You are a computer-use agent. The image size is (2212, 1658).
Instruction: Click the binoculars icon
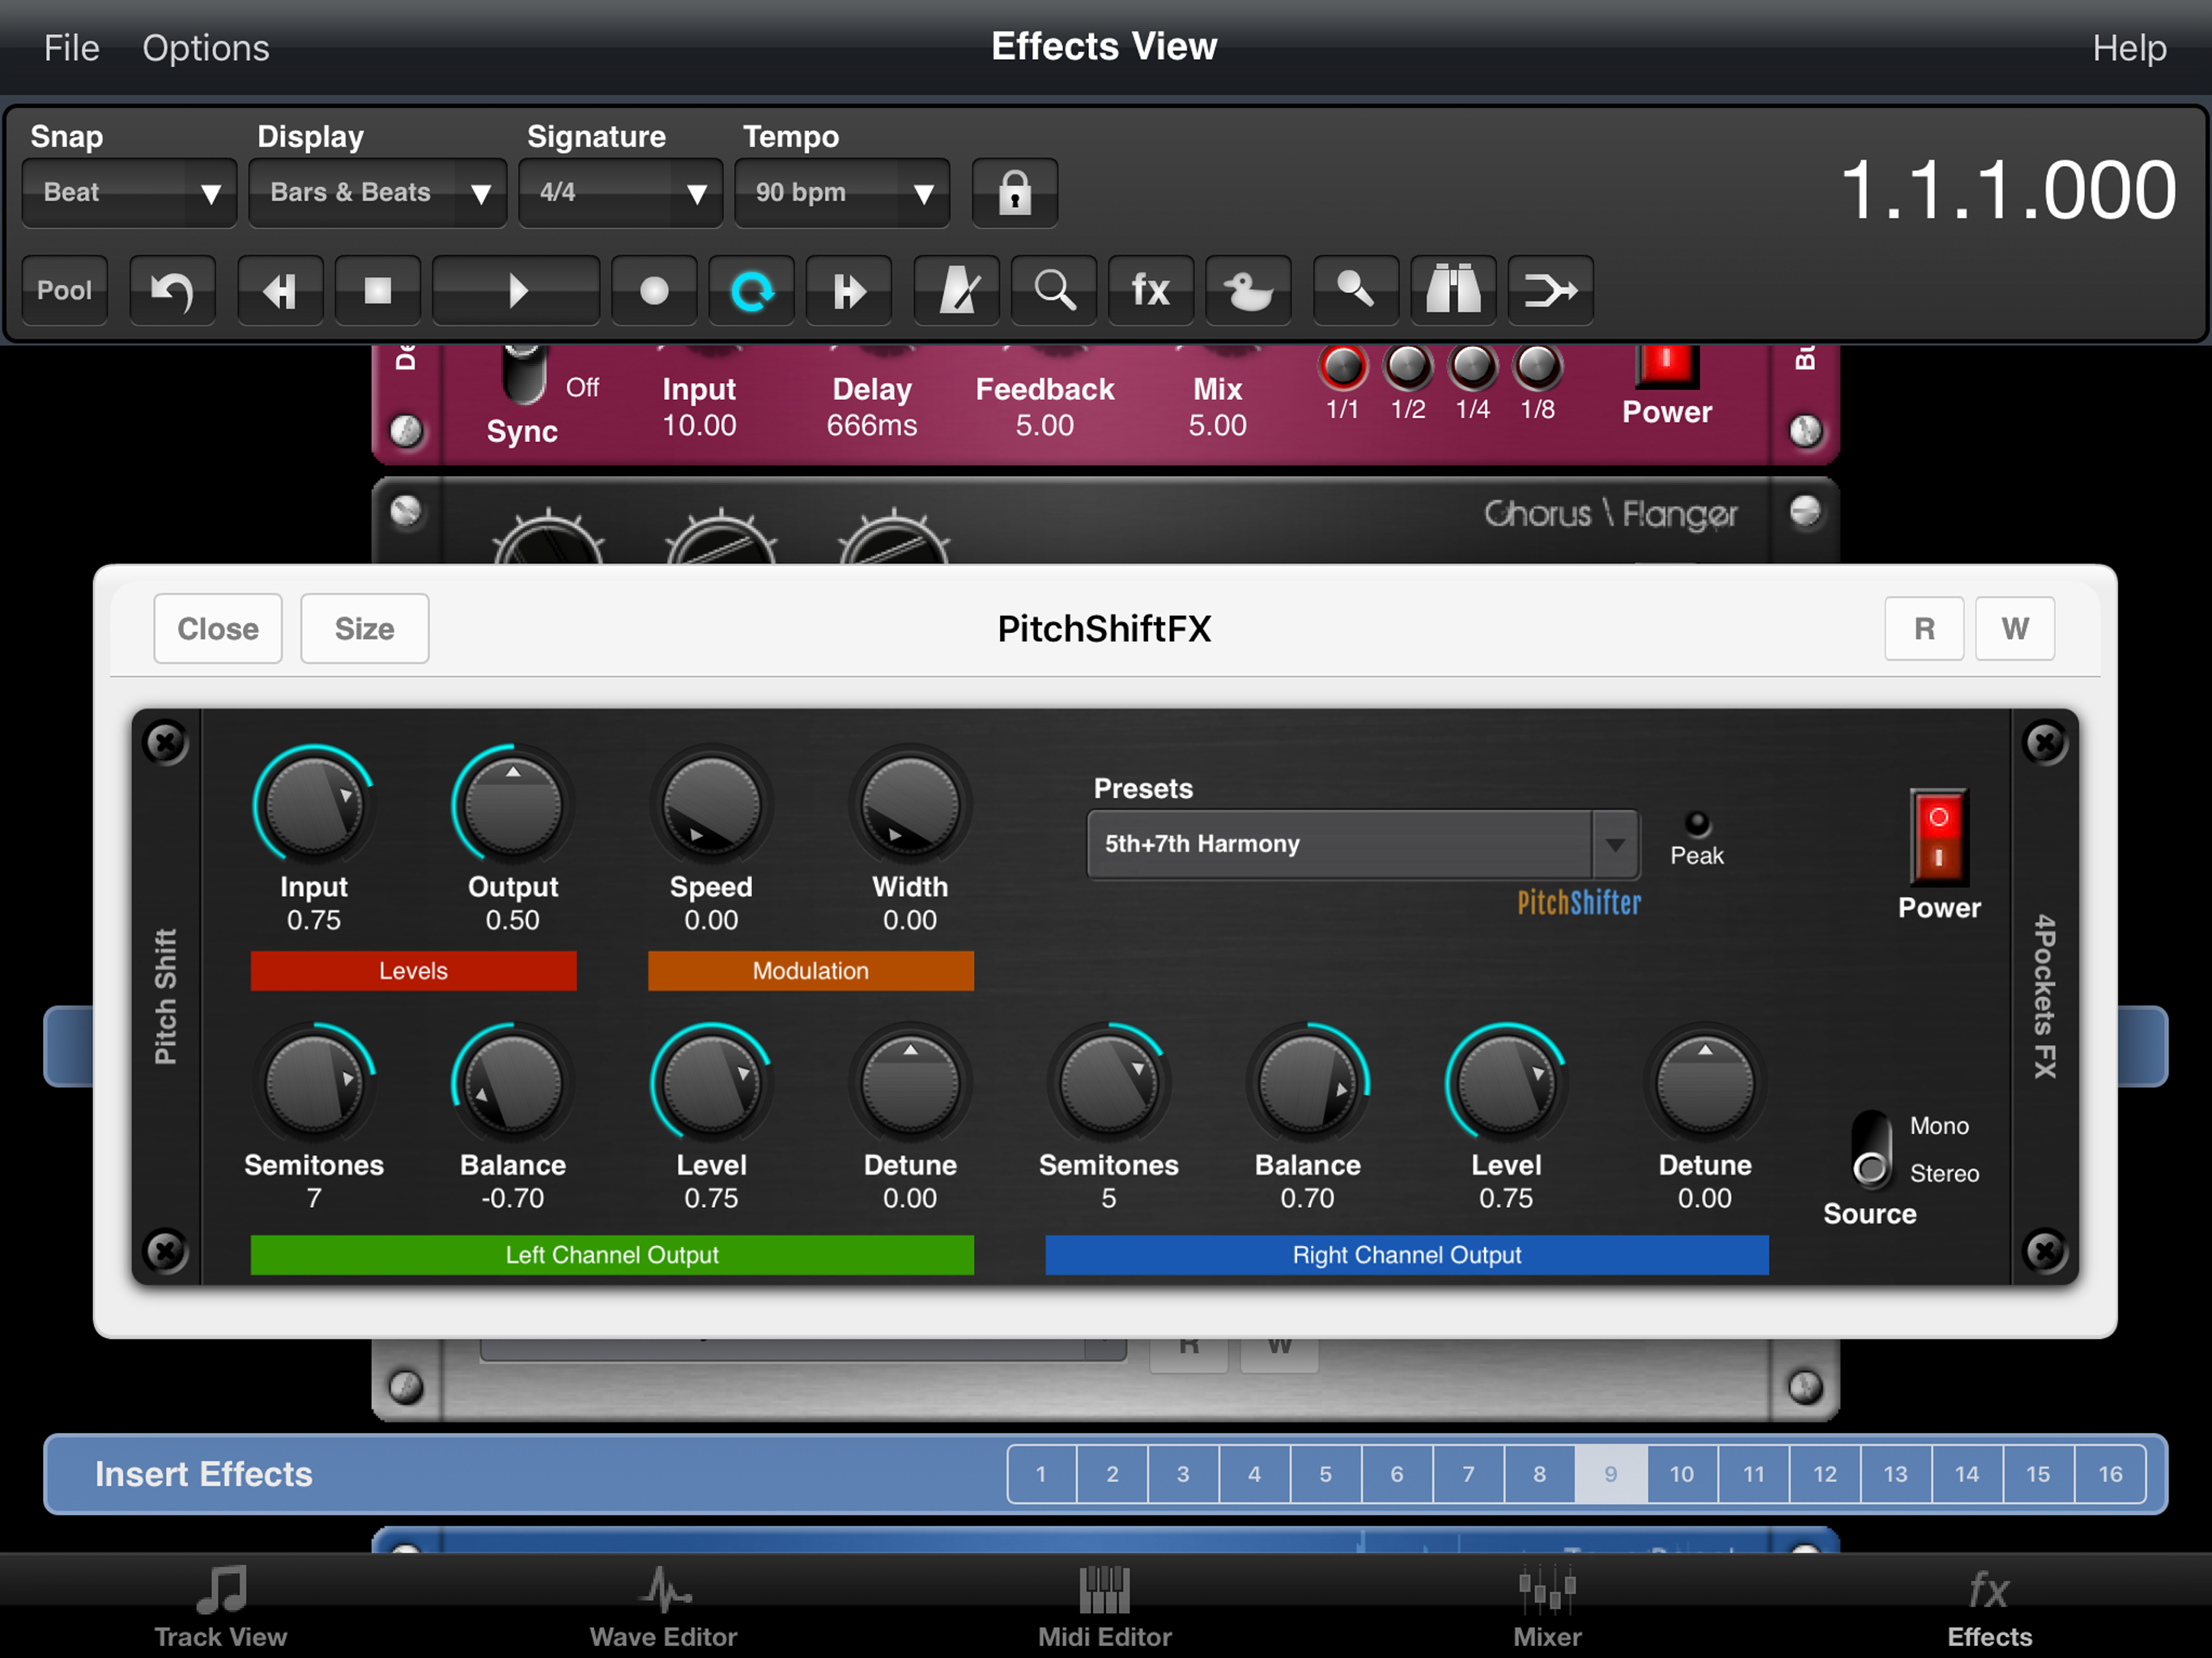click(x=1452, y=291)
